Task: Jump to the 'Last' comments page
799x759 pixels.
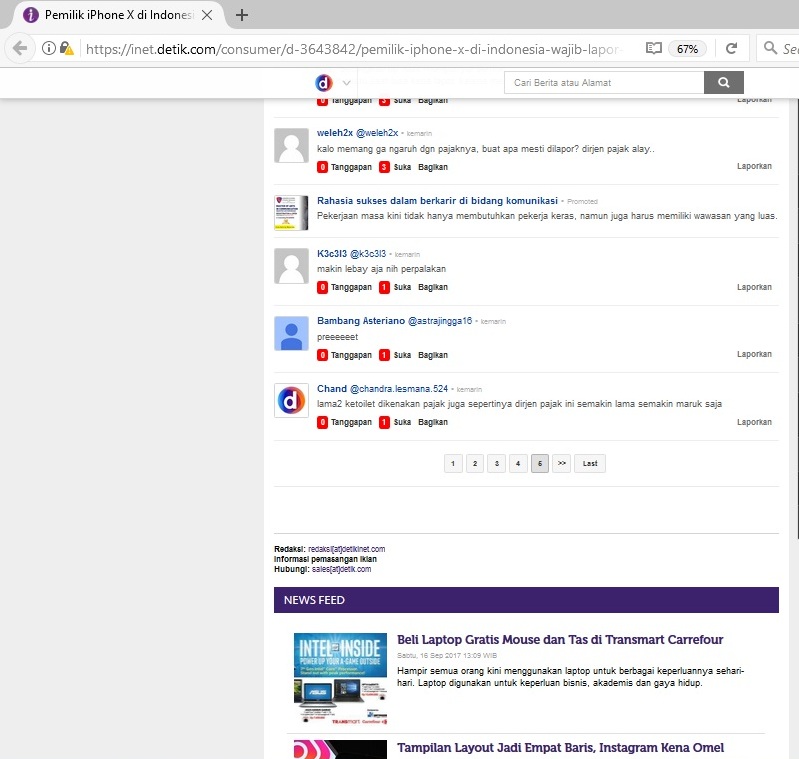Action: pos(590,463)
